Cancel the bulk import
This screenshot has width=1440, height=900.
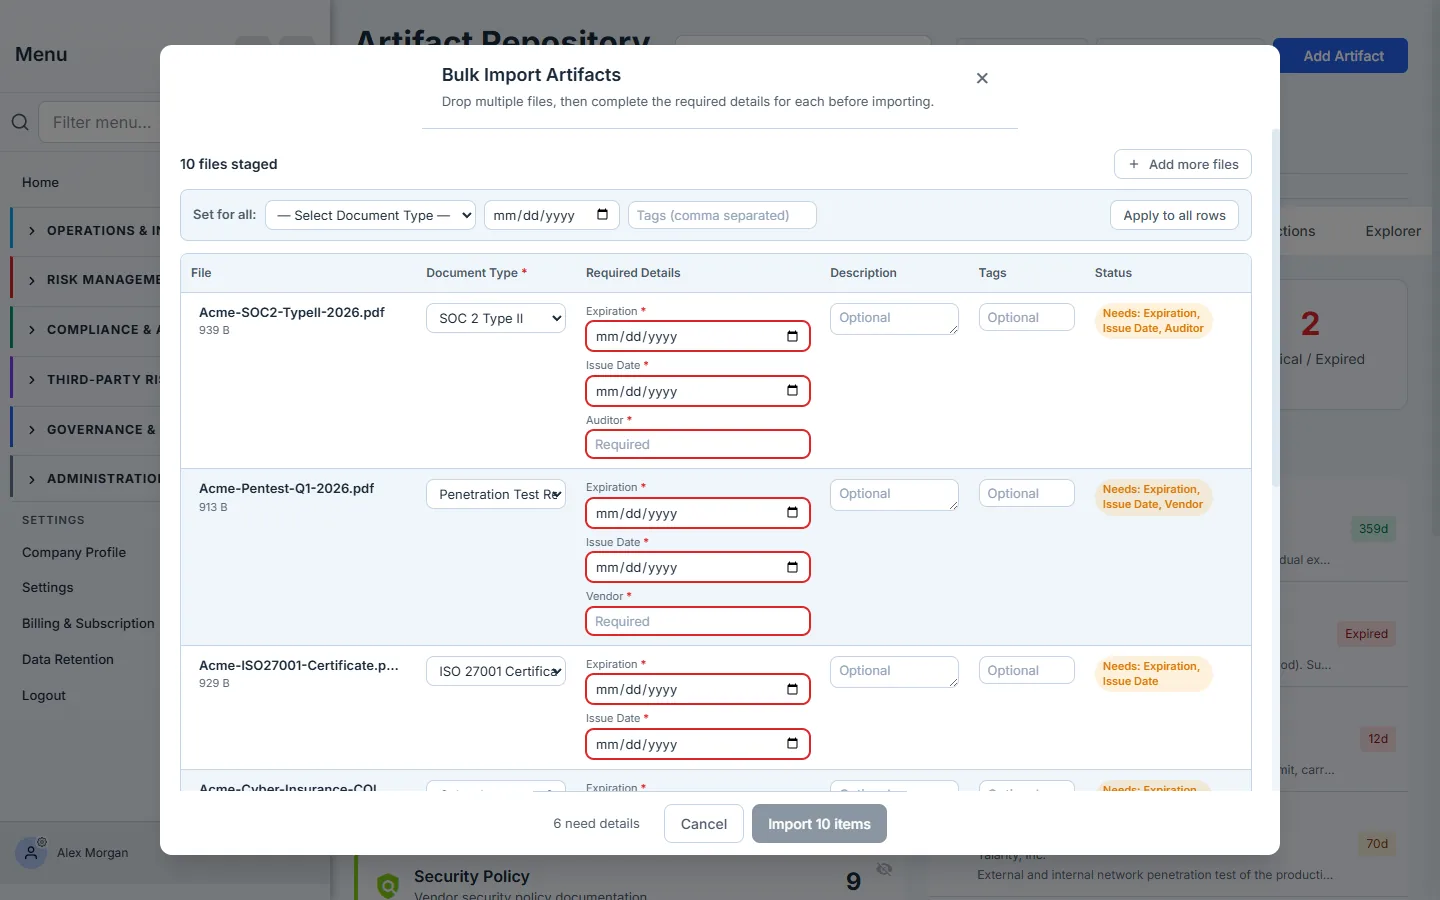tap(704, 824)
